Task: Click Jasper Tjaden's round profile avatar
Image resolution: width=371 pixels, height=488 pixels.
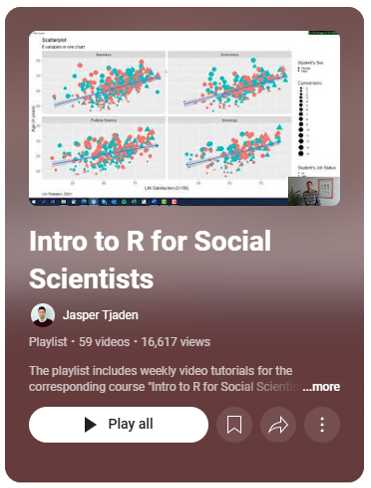Action: point(43,315)
